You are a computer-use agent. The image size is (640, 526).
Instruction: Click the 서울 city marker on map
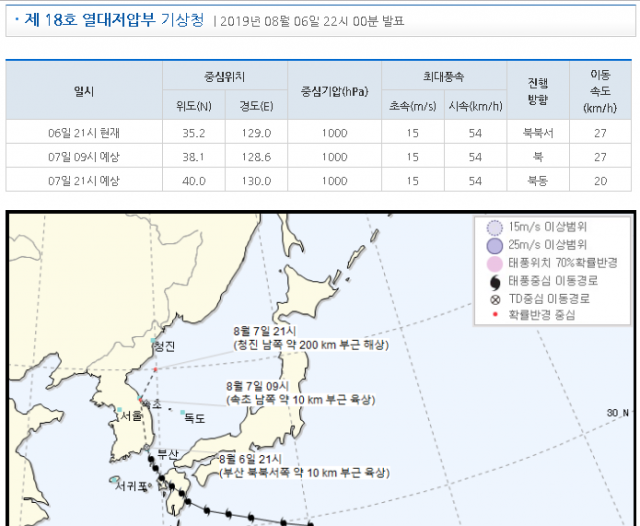[x=119, y=411]
